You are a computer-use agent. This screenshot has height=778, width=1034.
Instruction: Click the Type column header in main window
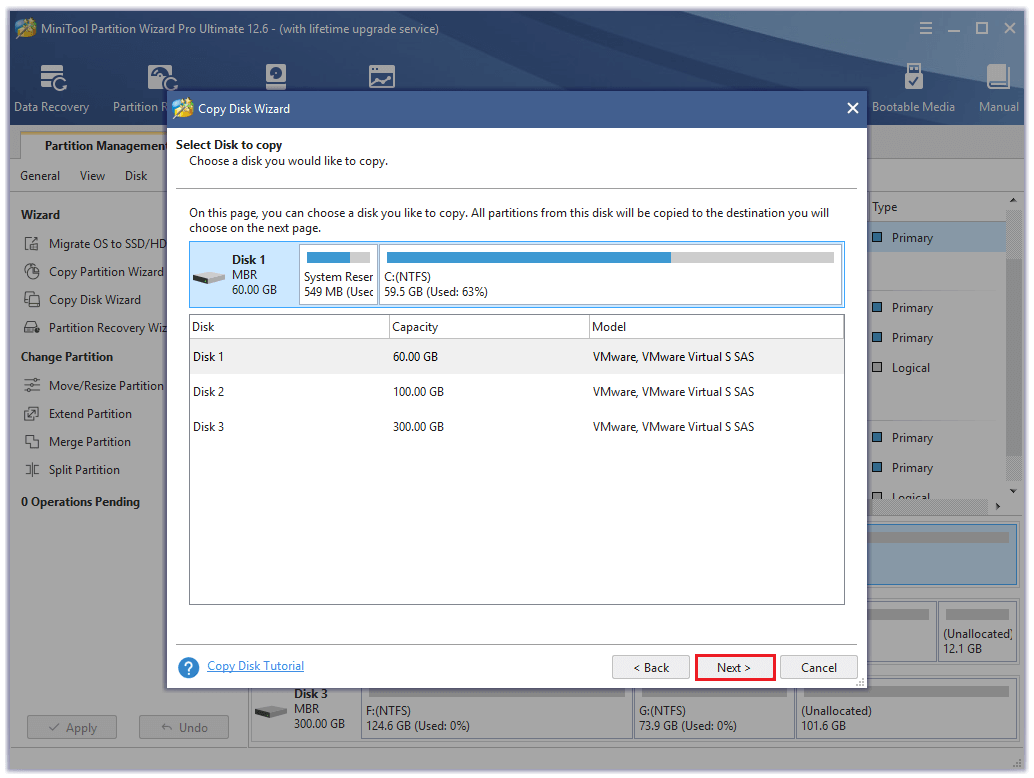tap(884, 207)
